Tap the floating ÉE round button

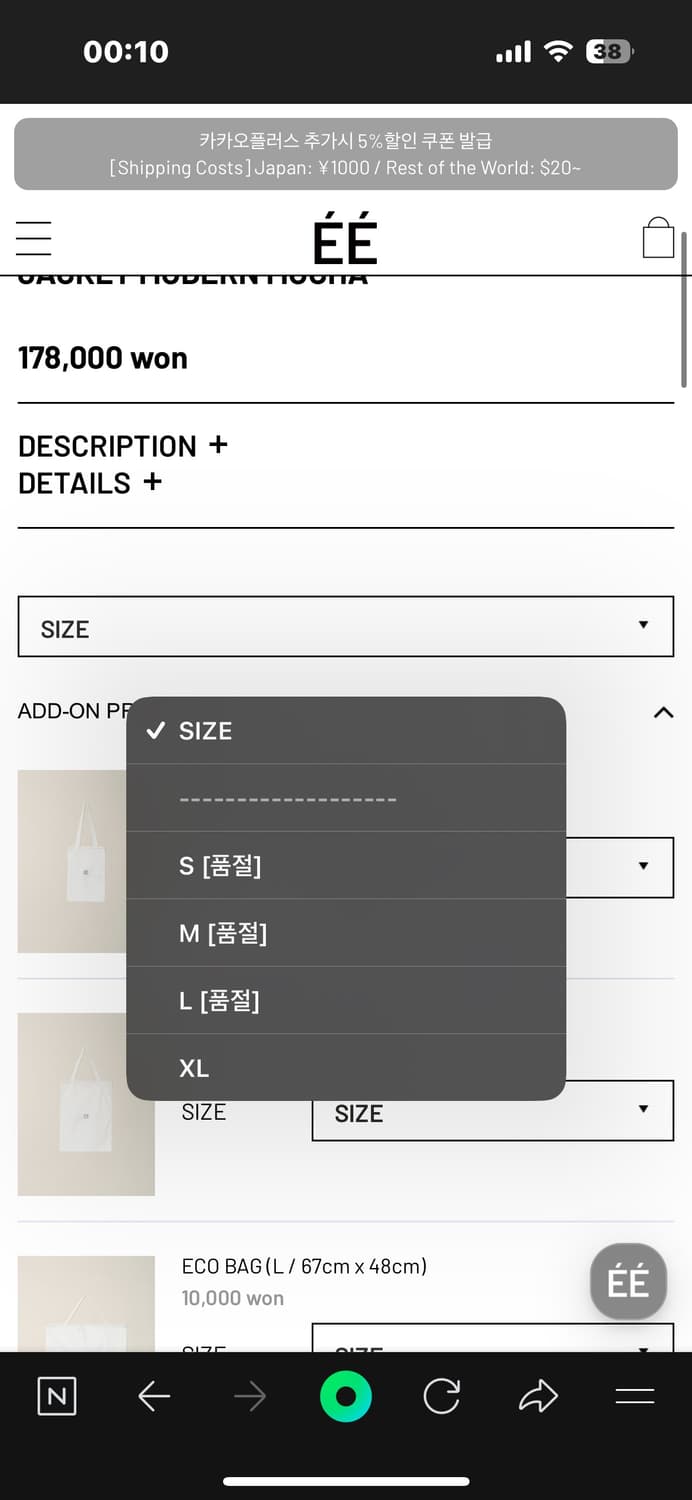pos(628,1281)
